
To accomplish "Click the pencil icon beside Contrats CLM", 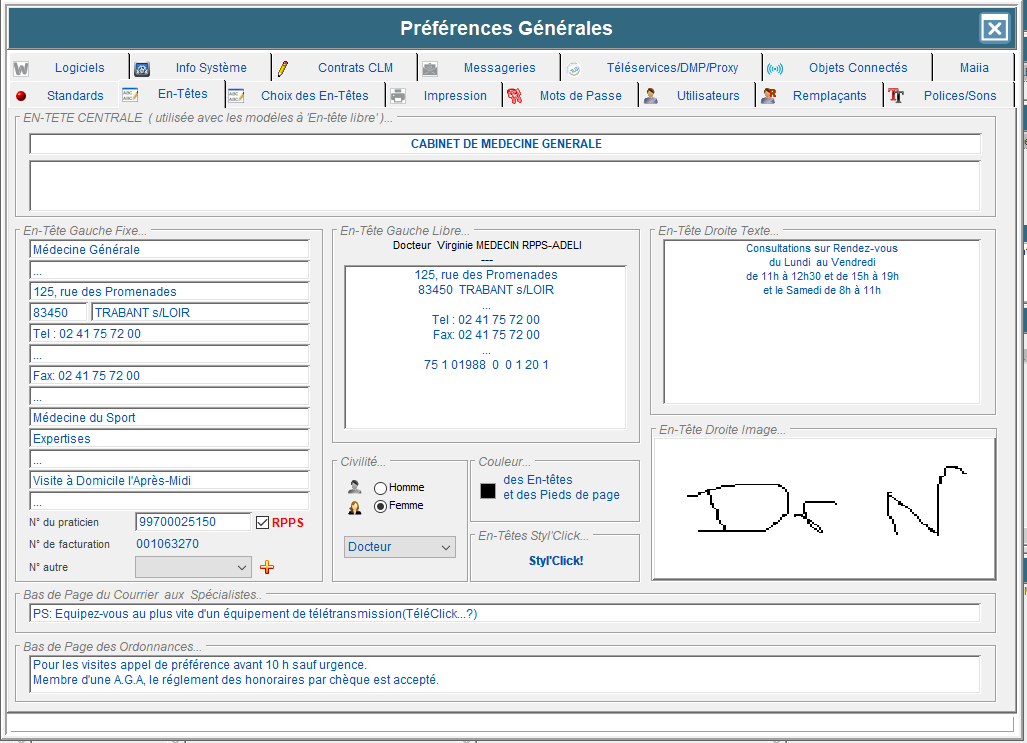I will click(x=283, y=68).
